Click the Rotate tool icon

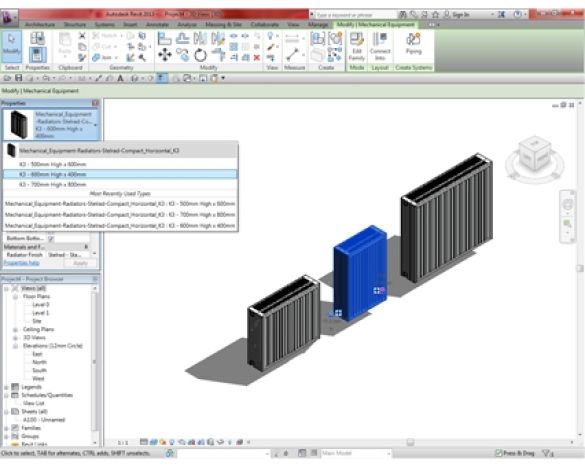click(200, 55)
